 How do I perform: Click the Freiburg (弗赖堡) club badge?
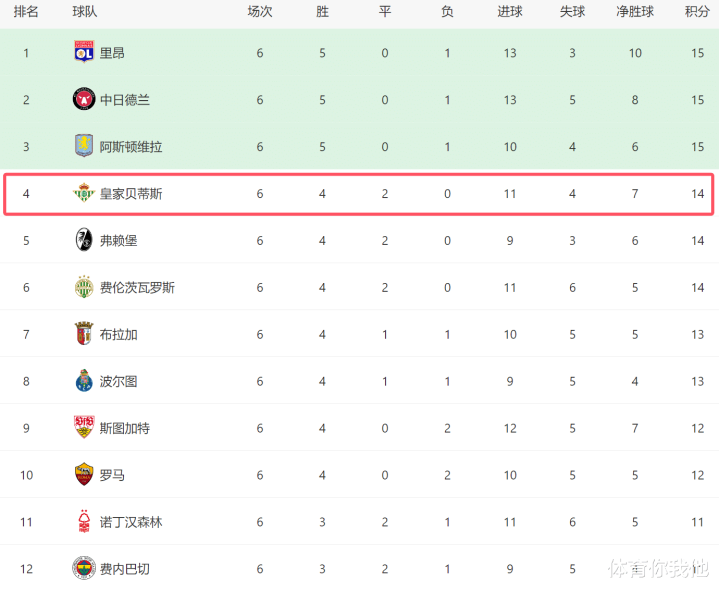pyautogui.click(x=84, y=240)
